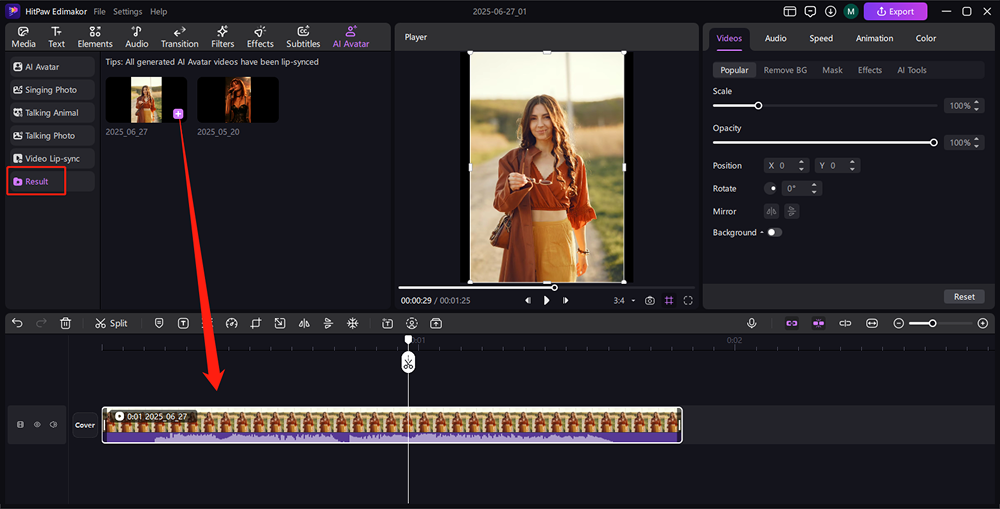Open the feedback message icon
Screen dimensions: 1000x509
(810, 11)
